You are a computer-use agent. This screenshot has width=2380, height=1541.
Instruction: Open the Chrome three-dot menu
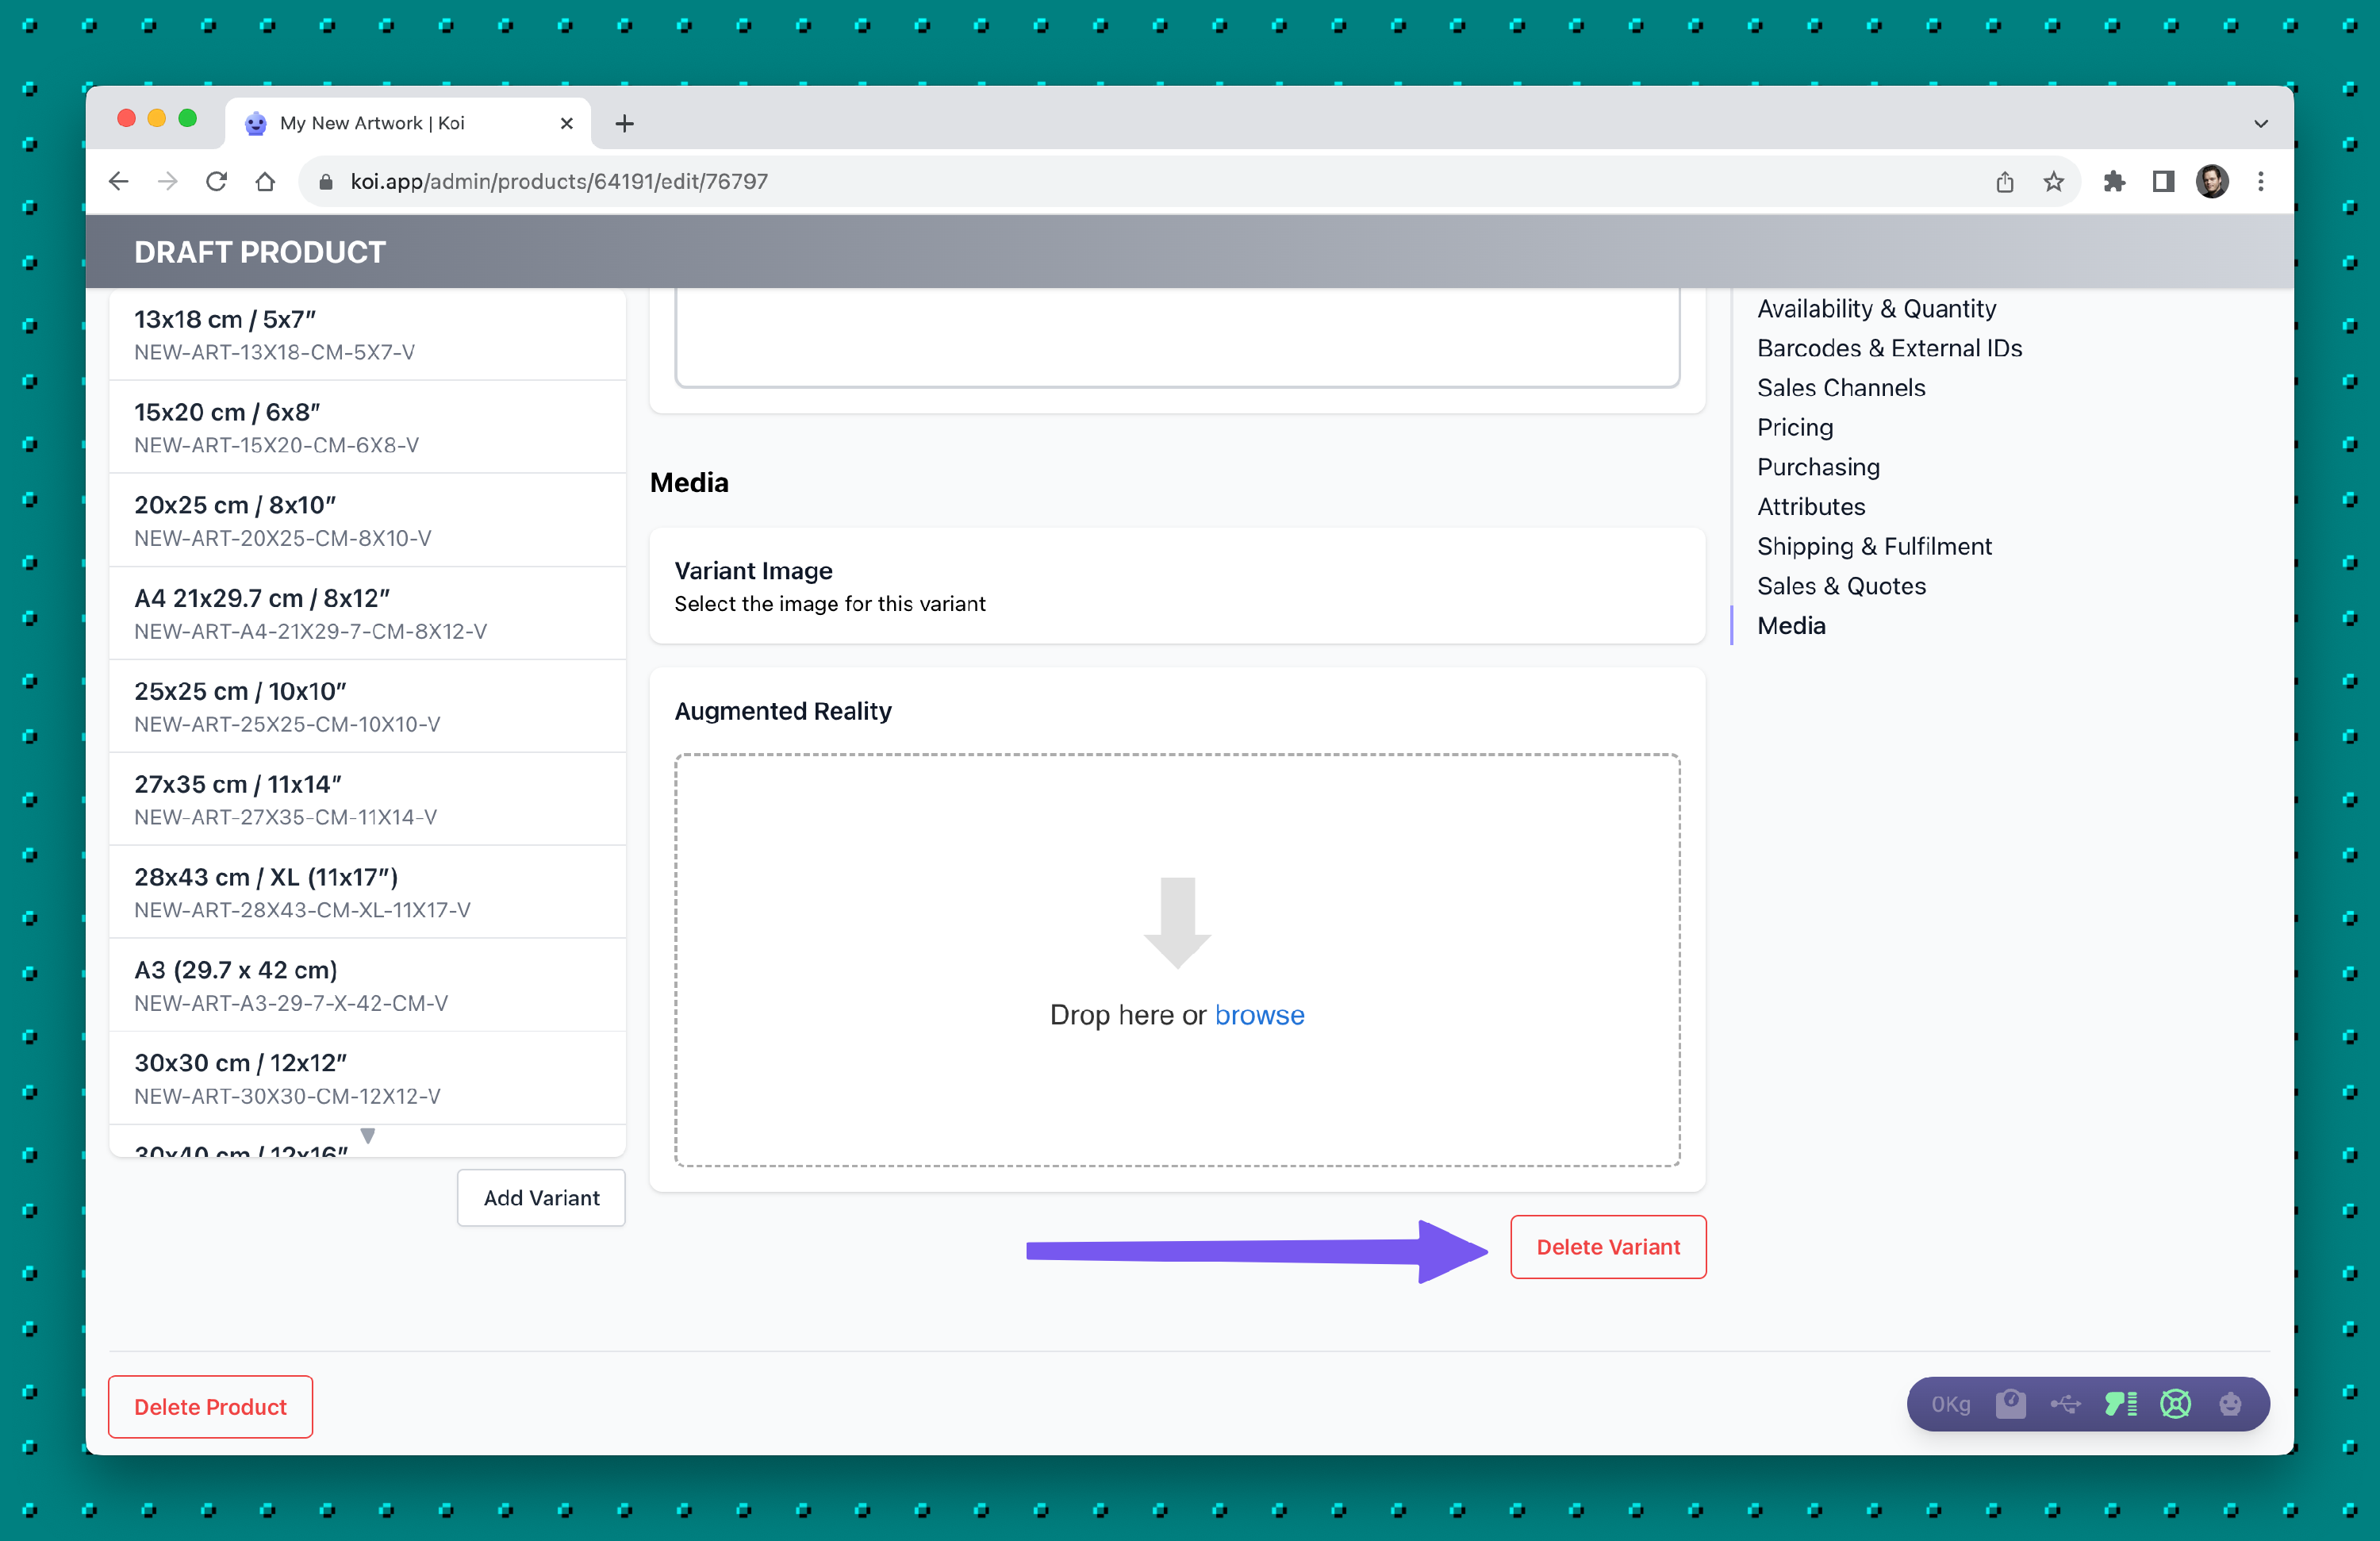tap(2260, 181)
